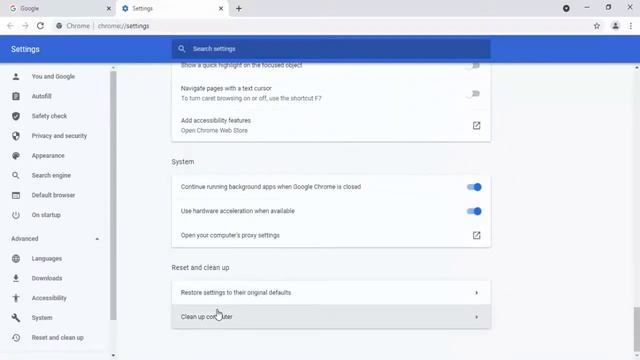The image size is (640, 360).
Task: Open Autofill settings section
Action: (42, 96)
